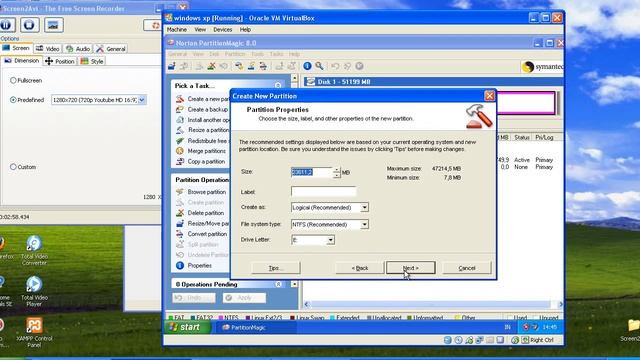Screen dimensions: 640x360
Task: Open the VirtualBox Devices menu
Action: pos(222,29)
